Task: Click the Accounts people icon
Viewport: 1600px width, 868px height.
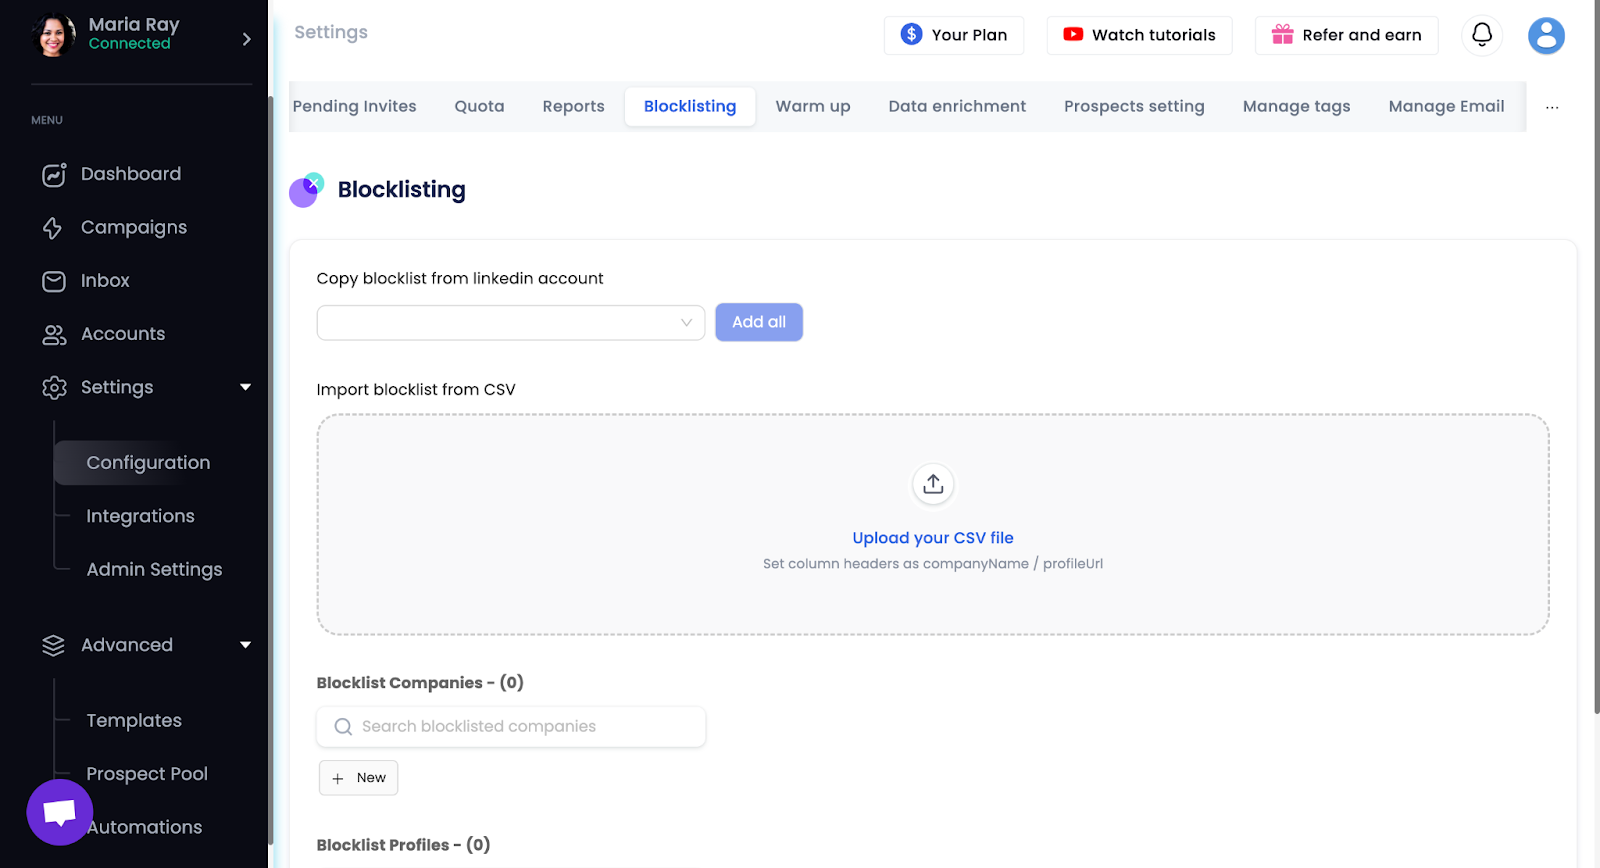Action: click(x=54, y=335)
